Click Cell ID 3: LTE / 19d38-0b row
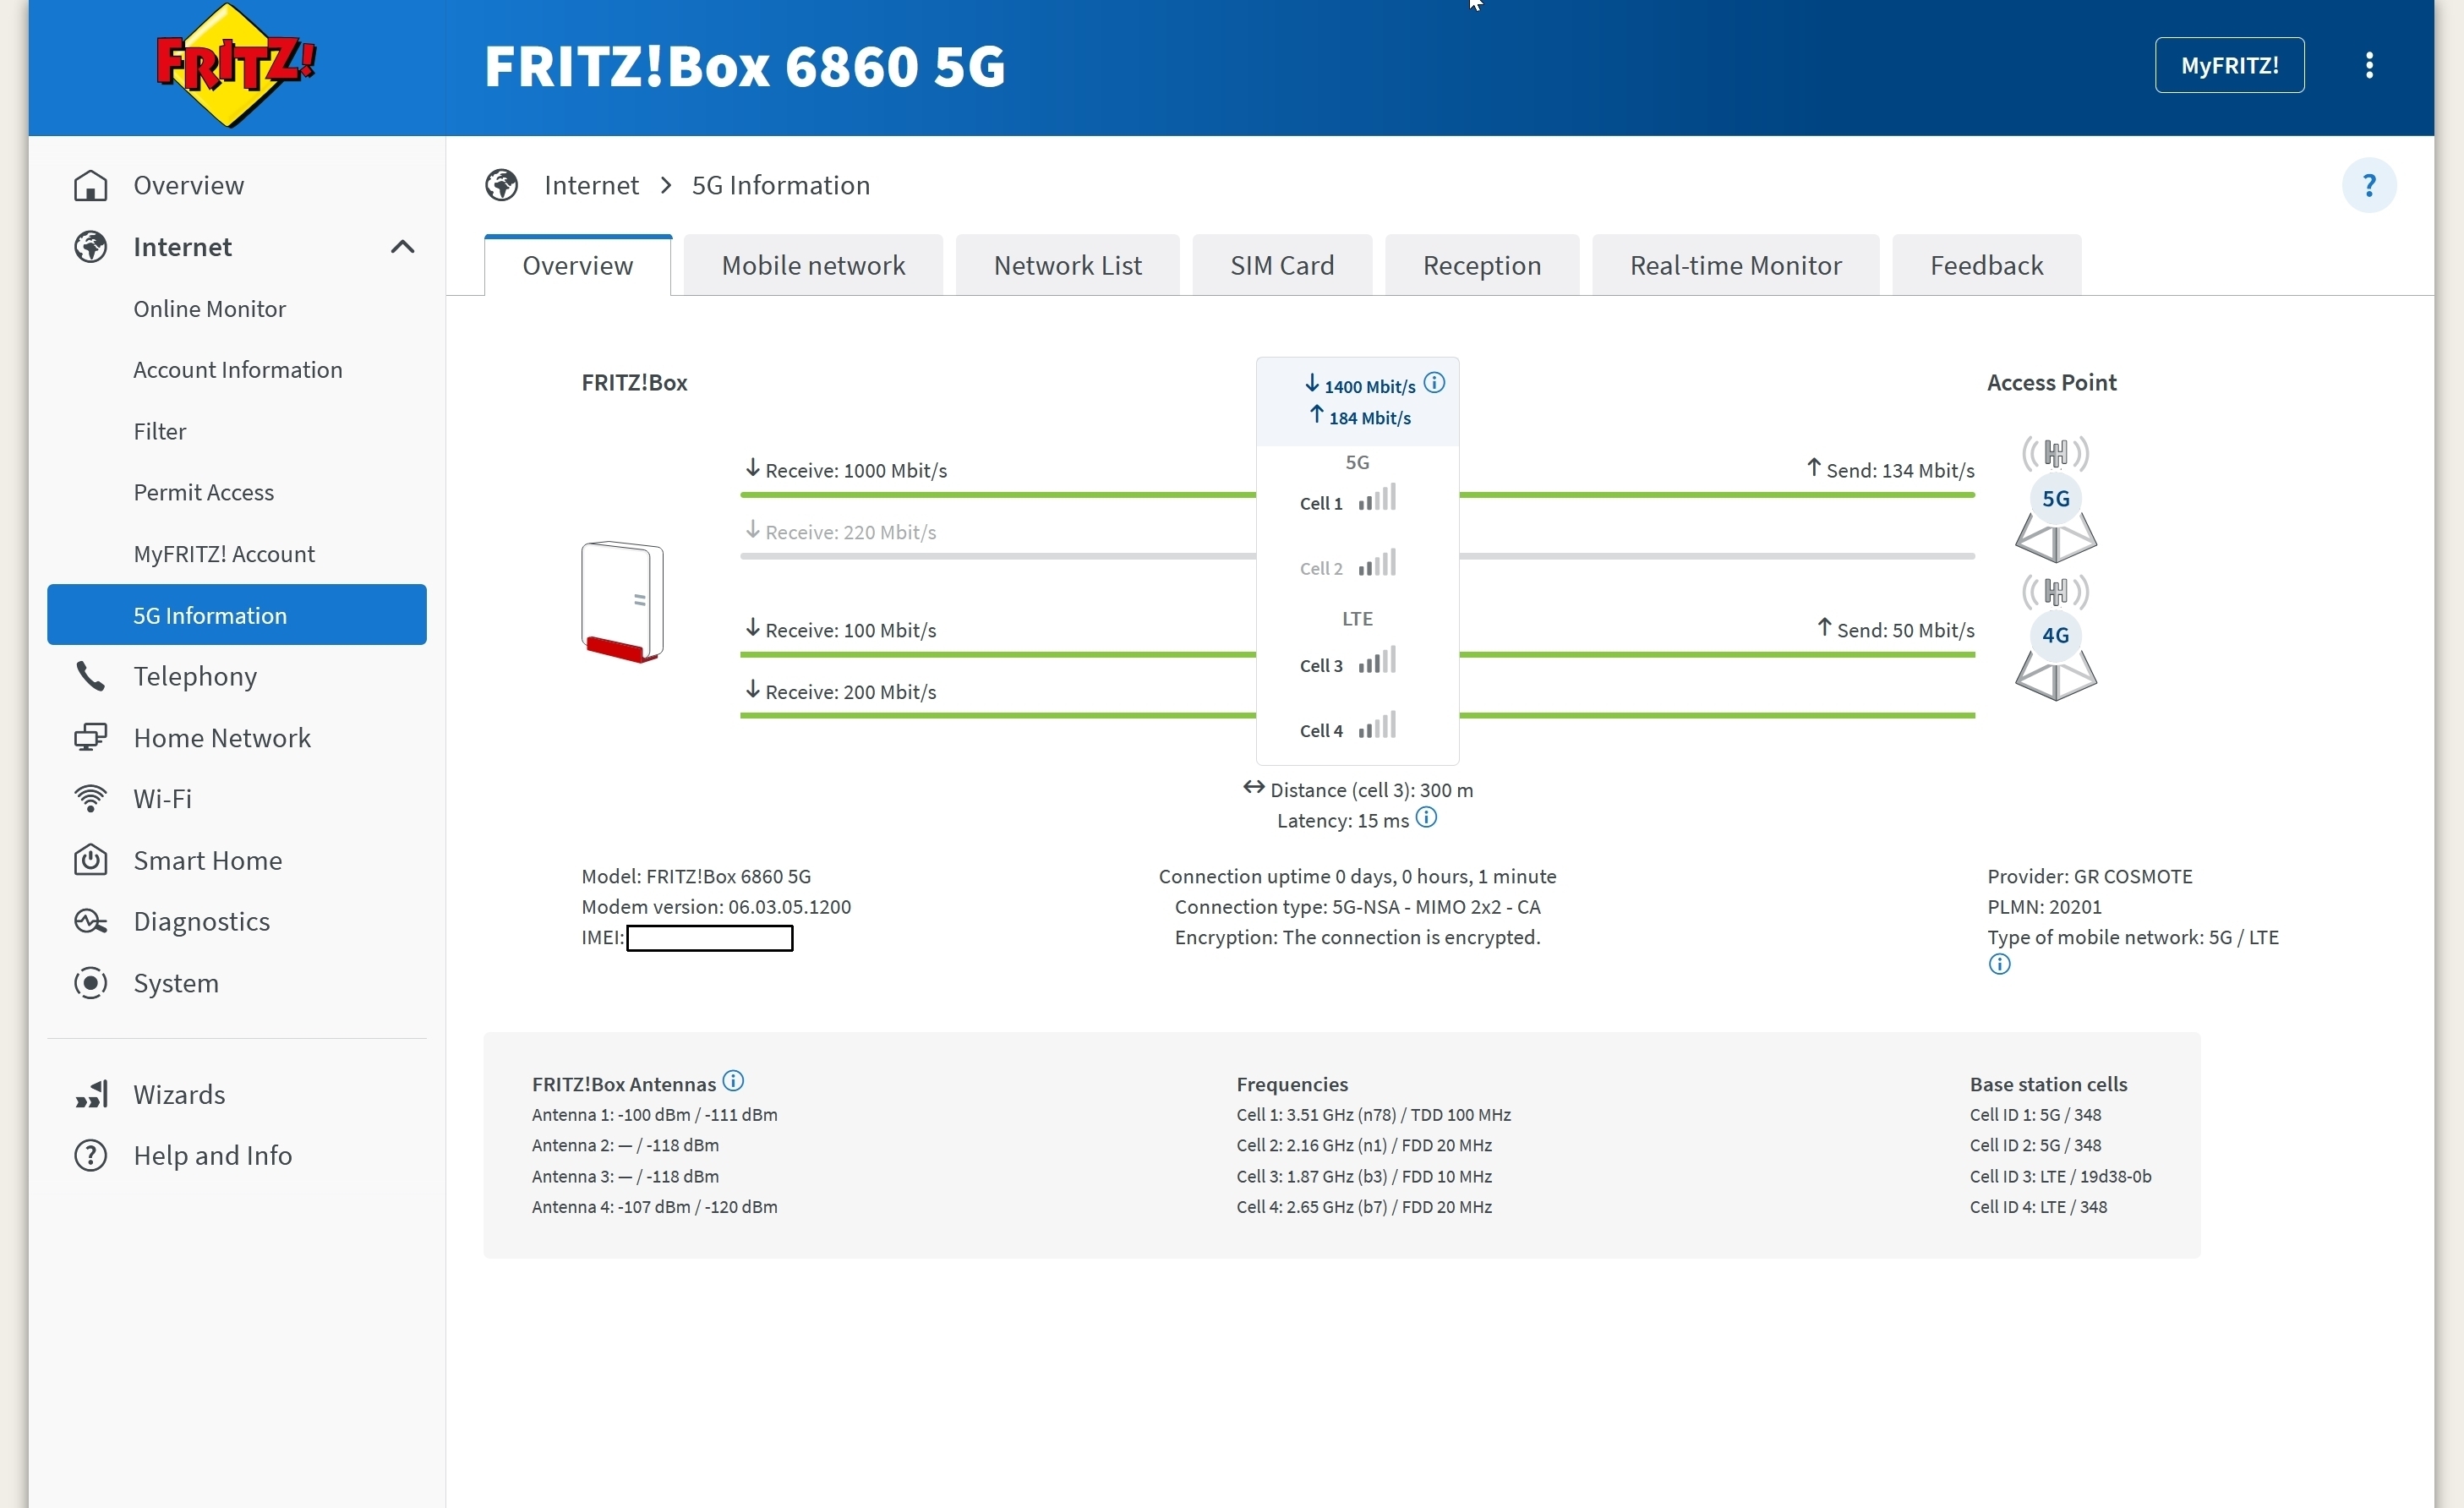The height and width of the screenshot is (1508, 2464). (x=2060, y=1177)
